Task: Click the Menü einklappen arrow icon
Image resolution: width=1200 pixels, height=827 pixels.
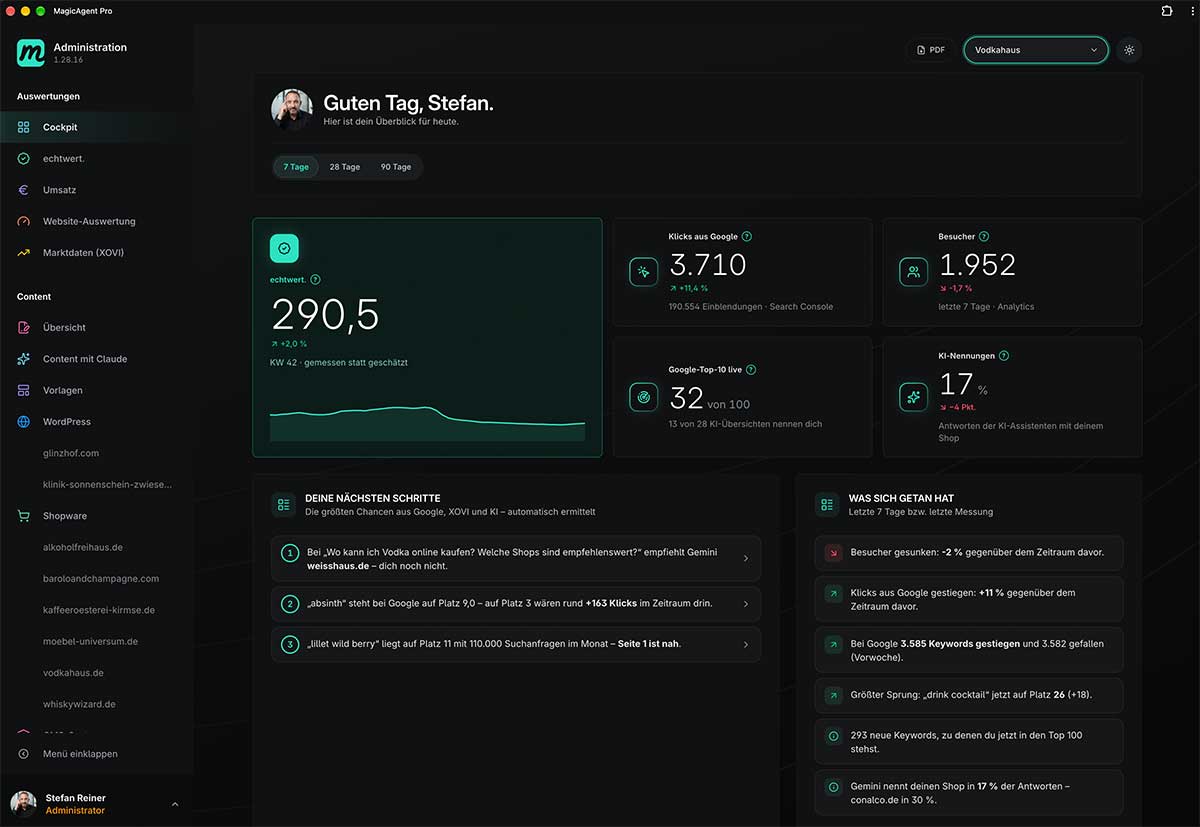Action: tap(24, 754)
